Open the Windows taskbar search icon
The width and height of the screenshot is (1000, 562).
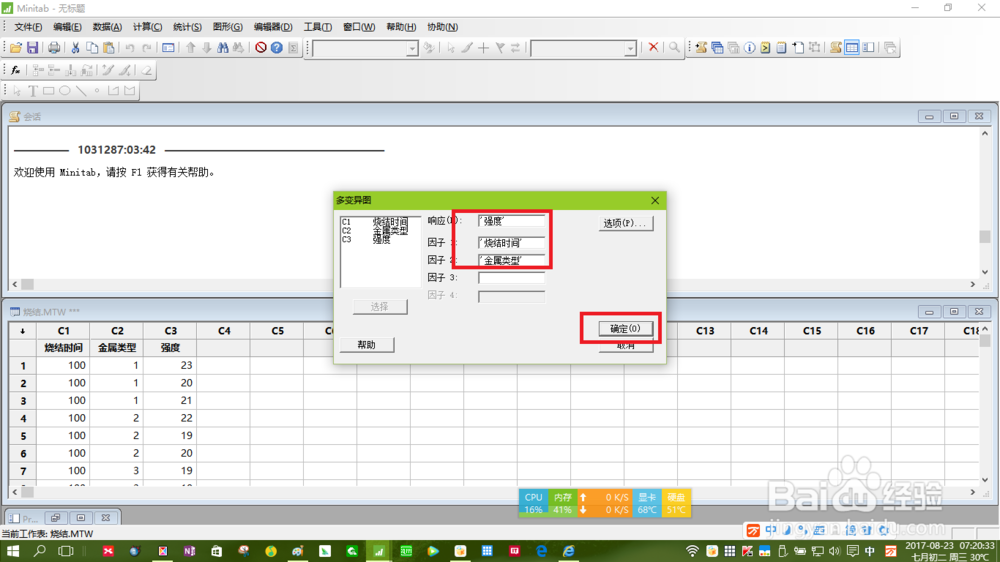[40, 551]
